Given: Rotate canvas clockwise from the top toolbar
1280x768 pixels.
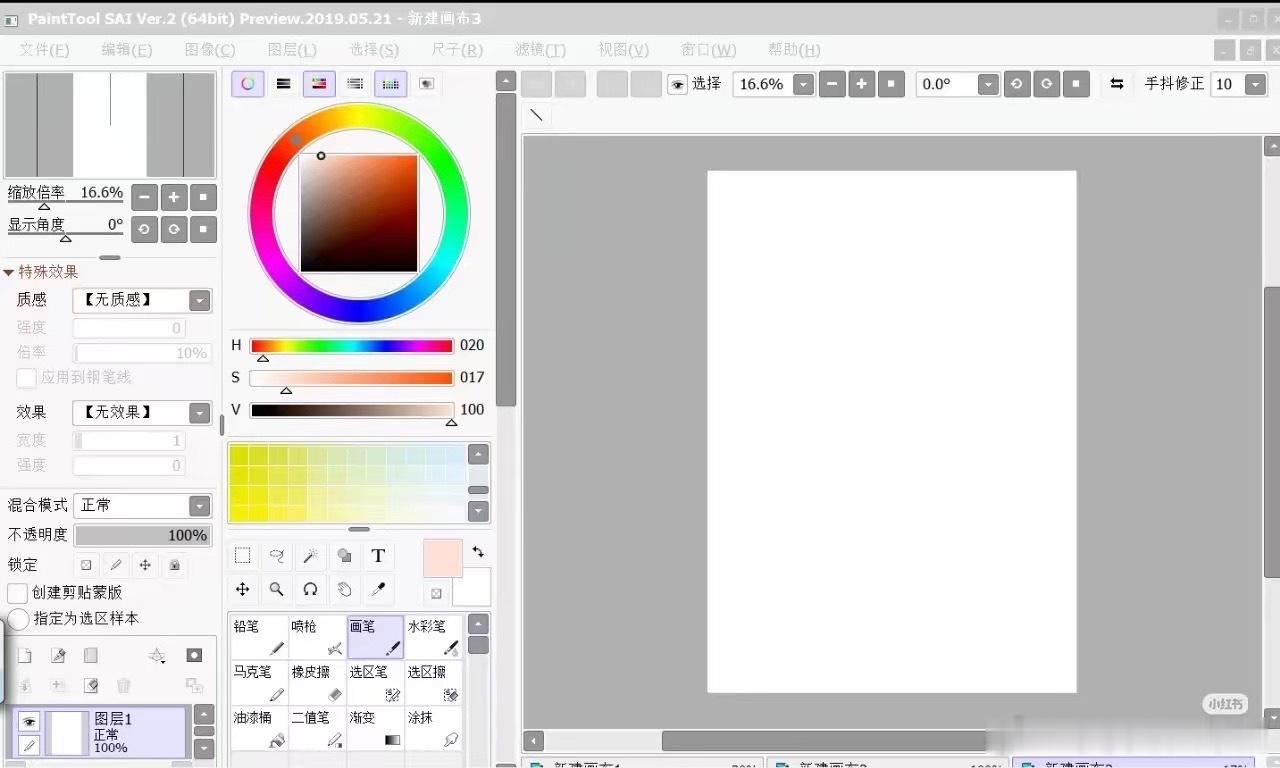Looking at the screenshot, I should pyautogui.click(x=1046, y=84).
